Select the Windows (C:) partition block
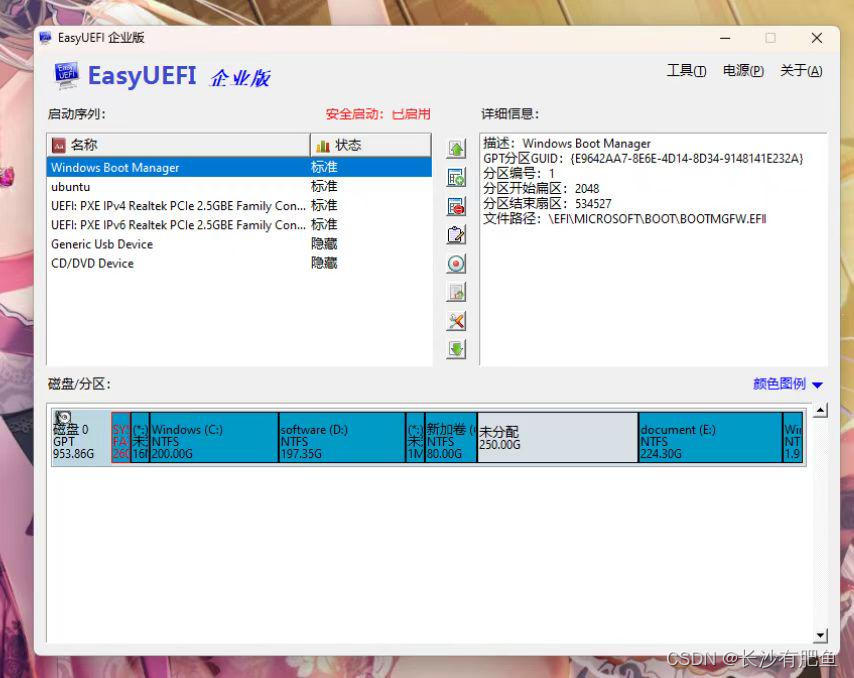This screenshot has height=678, width=854. pos(214,437)
